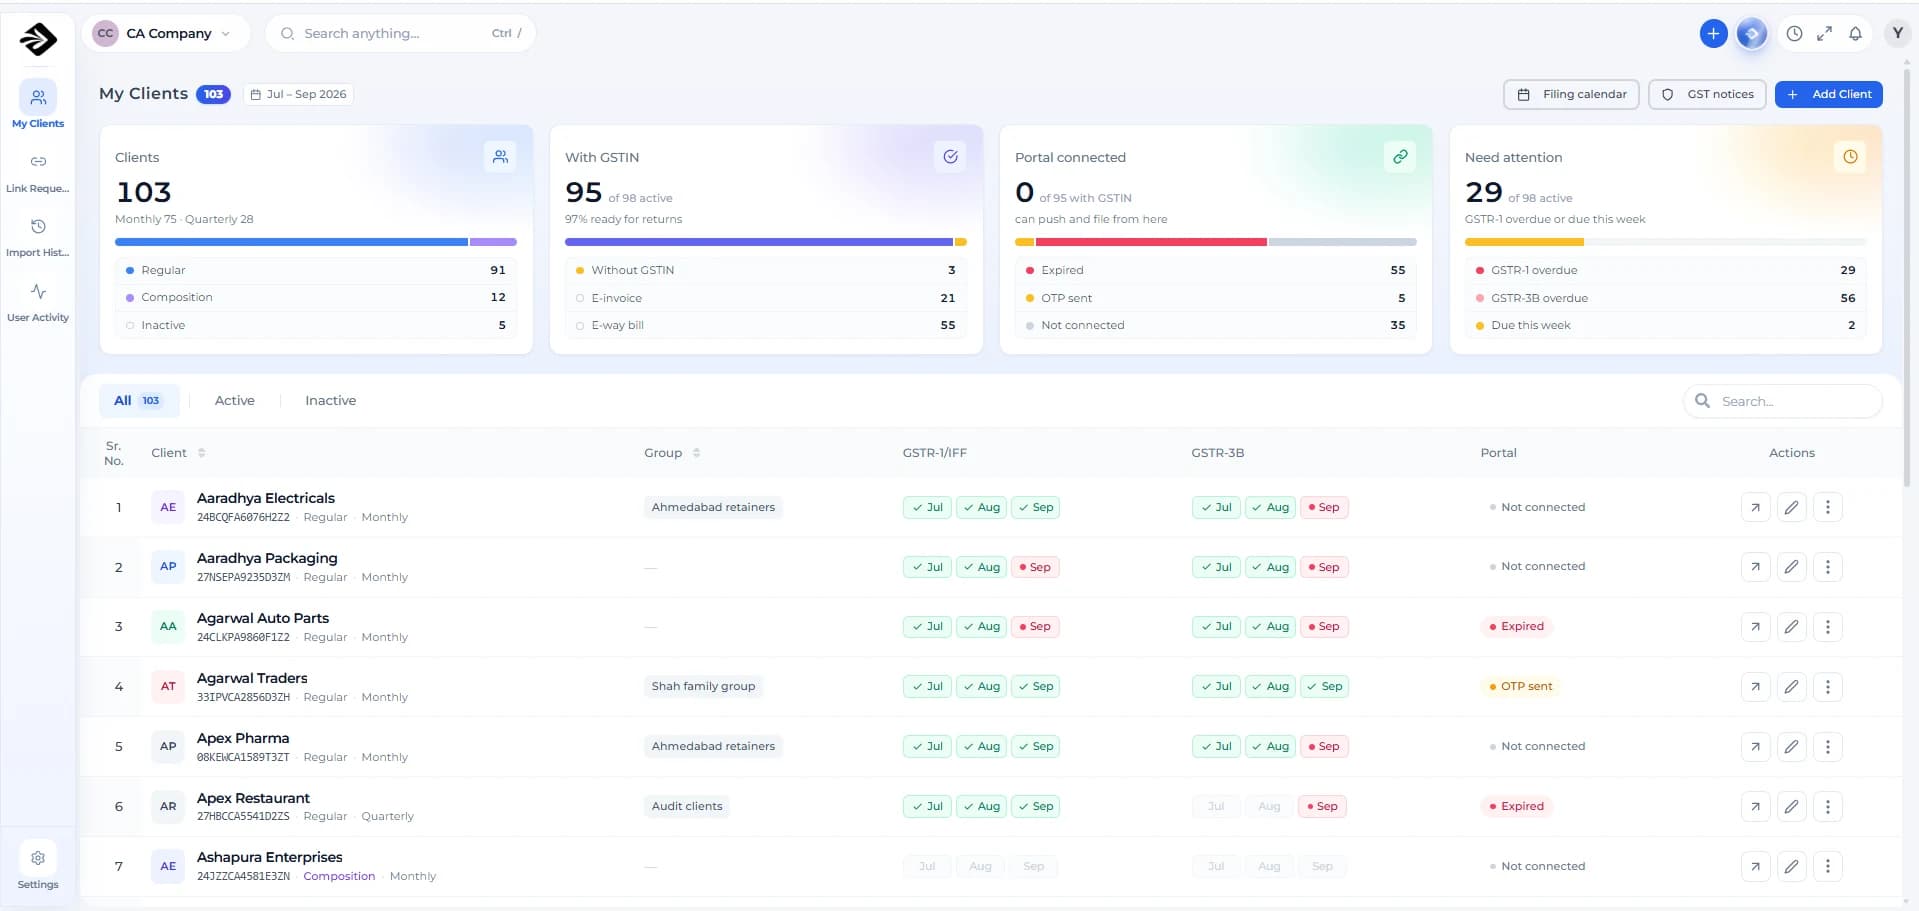Switch to the Active tab
This screenshot has width=1919, height=911.
pos(235,401)
